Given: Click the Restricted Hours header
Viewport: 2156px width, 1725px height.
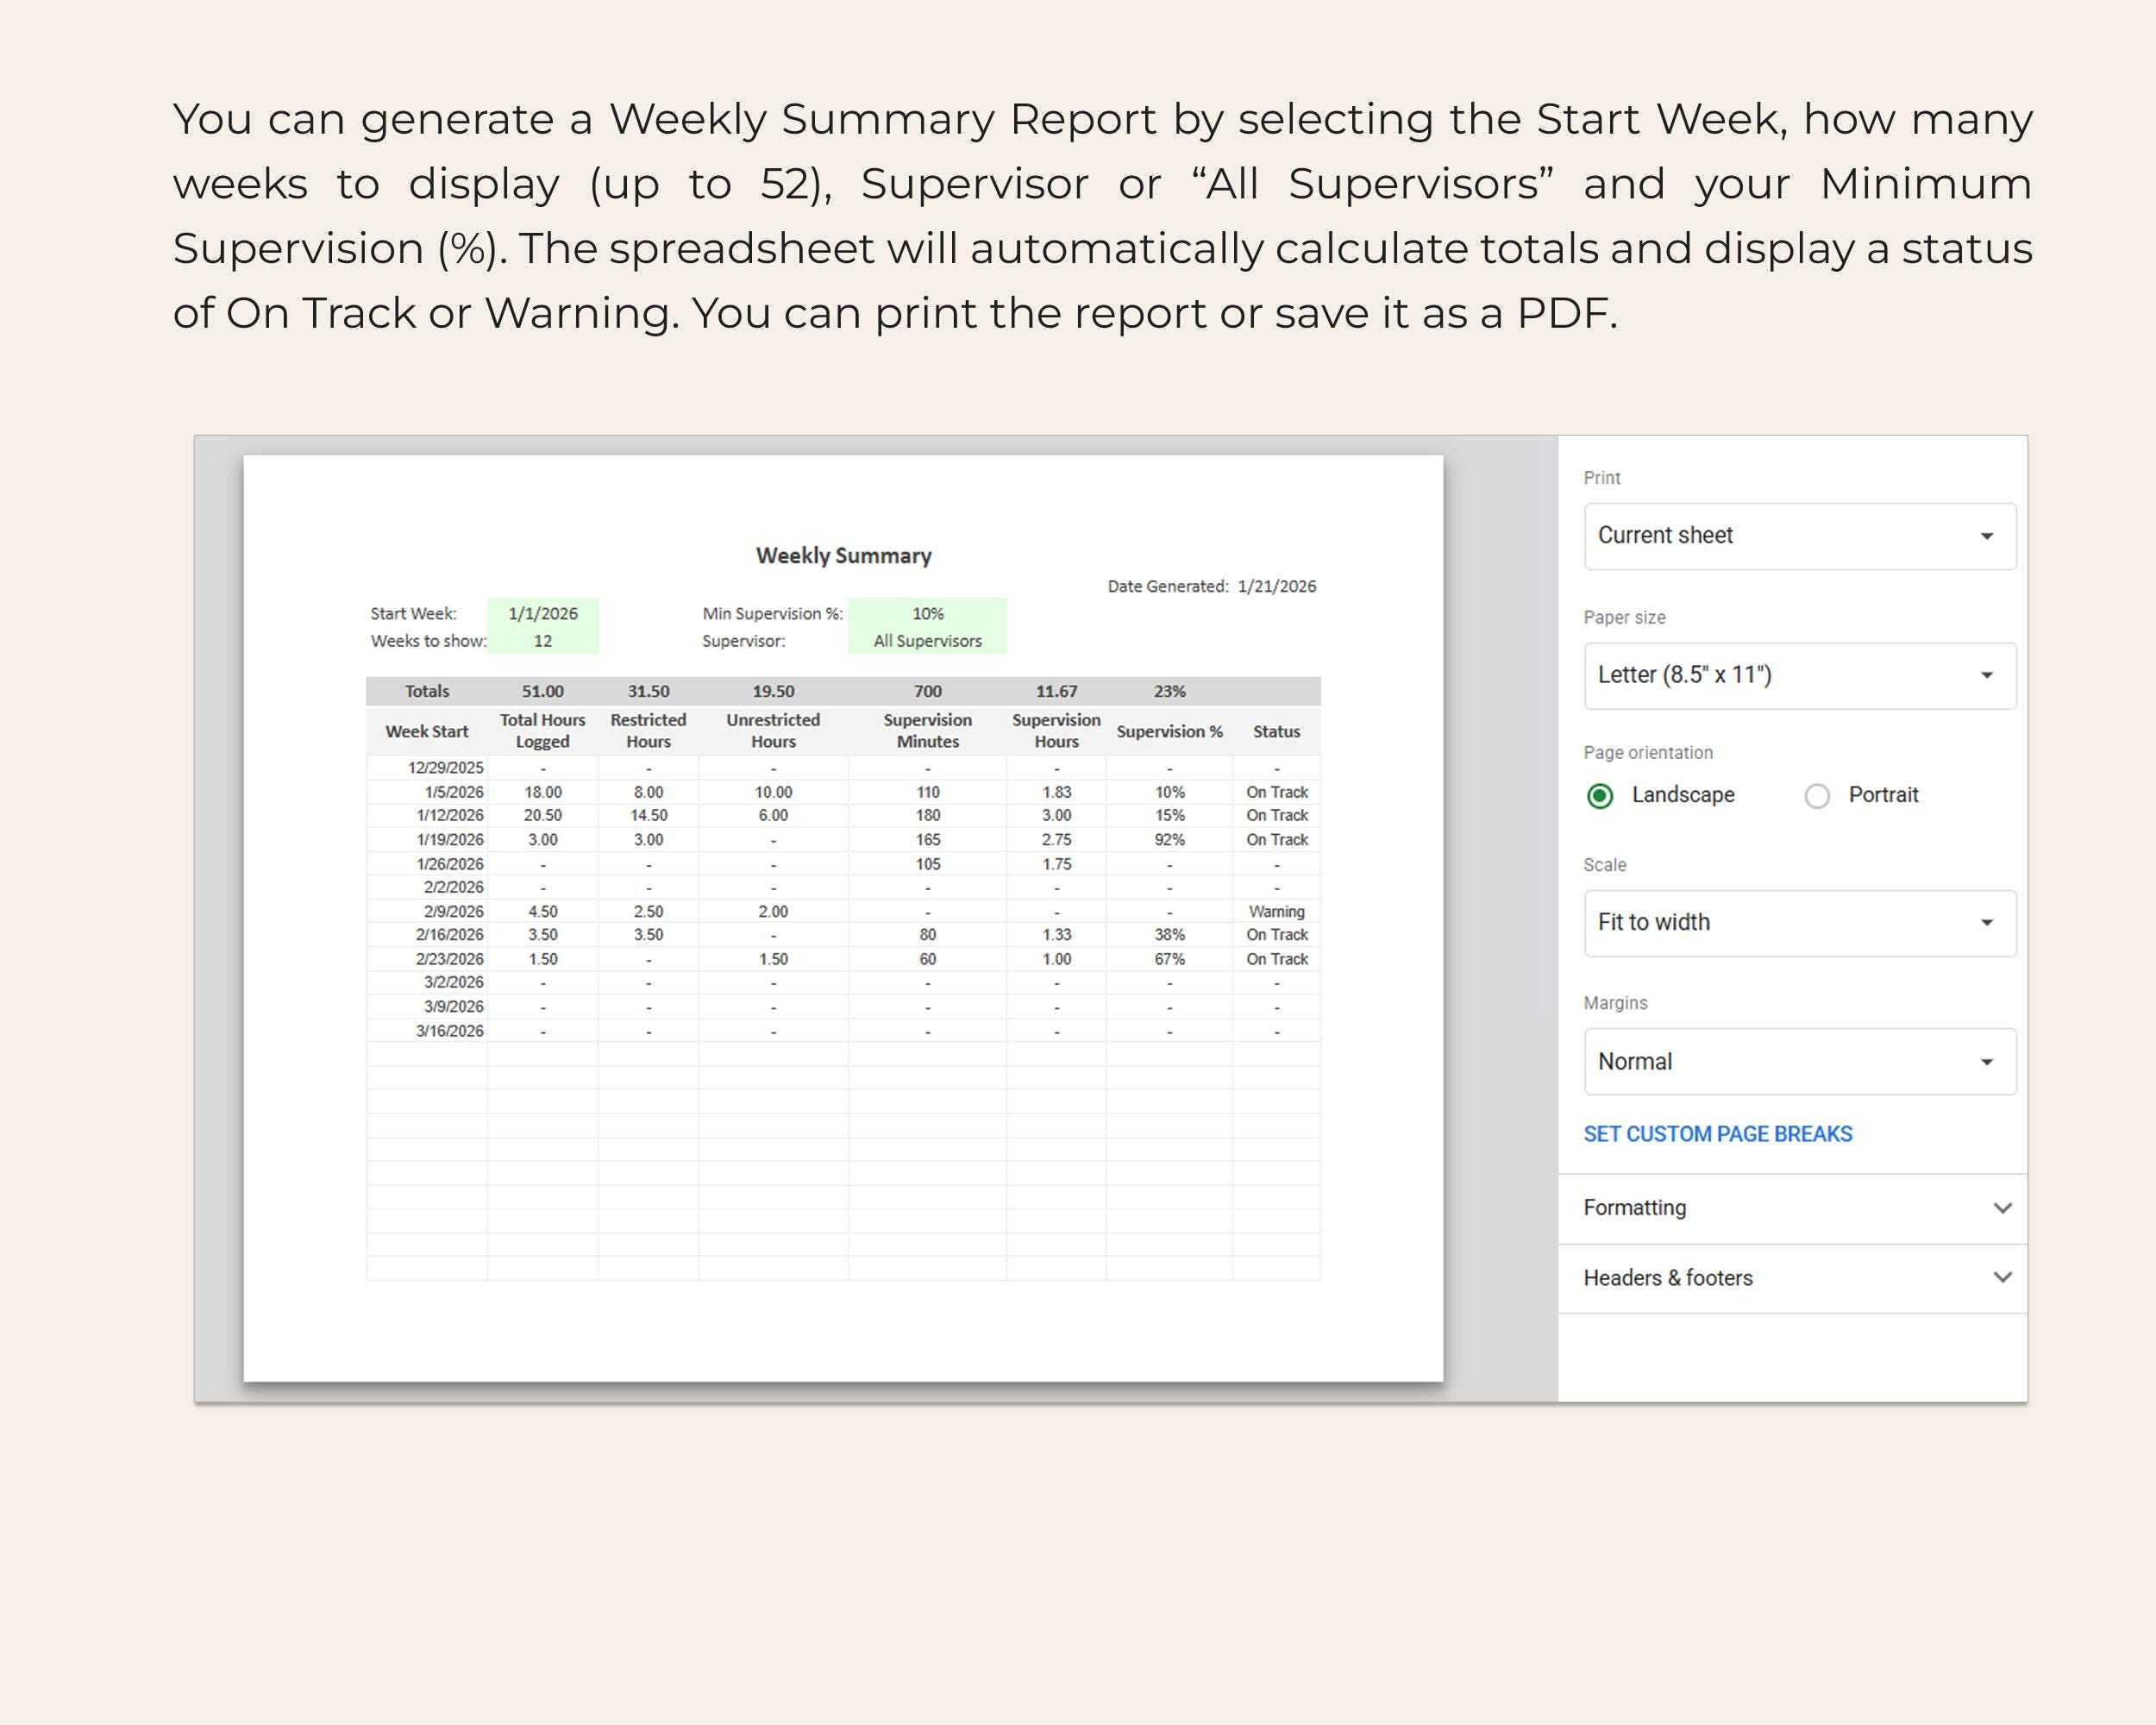Looking at the screenshot, I should (648, 731).
